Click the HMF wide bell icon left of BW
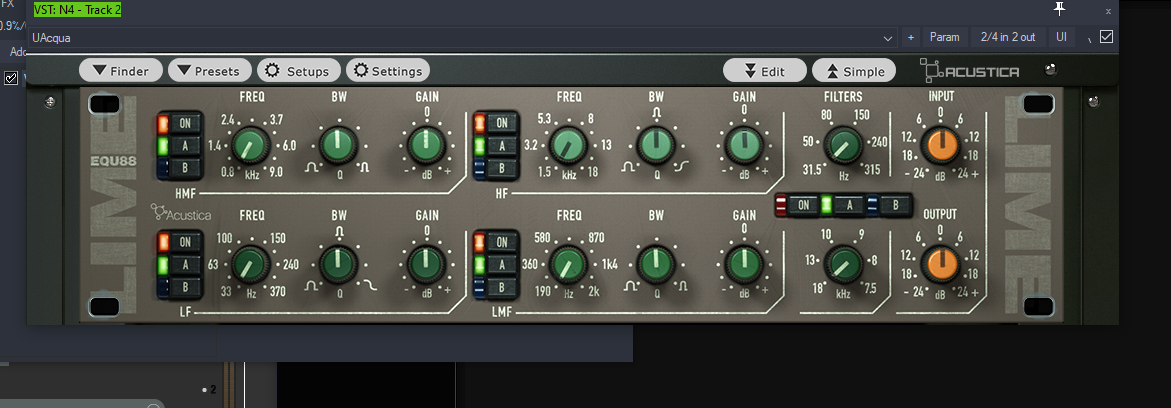 [311, 167]
